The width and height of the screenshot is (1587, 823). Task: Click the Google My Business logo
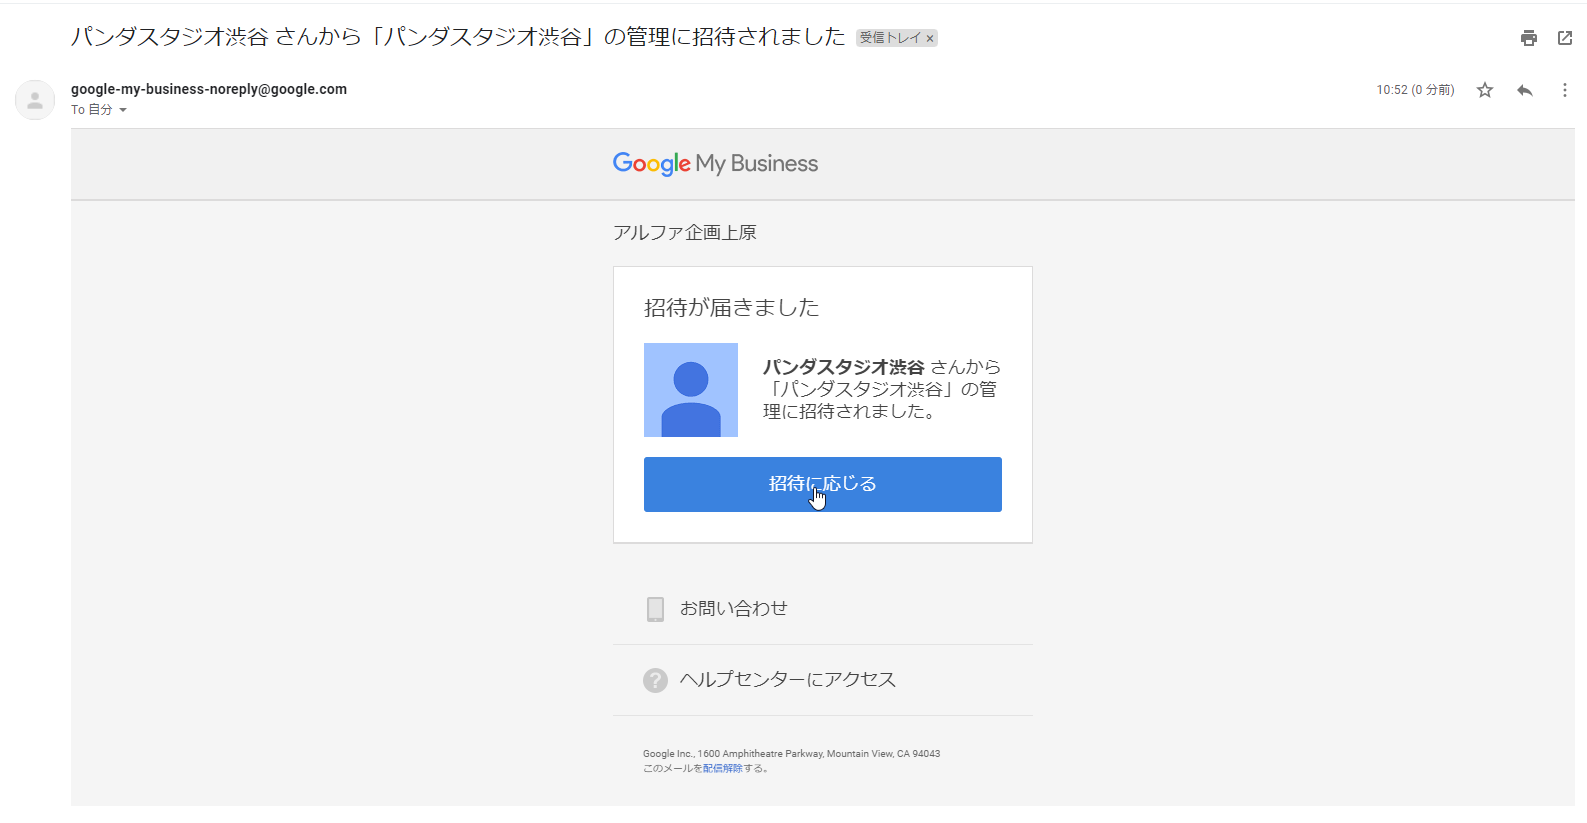click(715, 164)
